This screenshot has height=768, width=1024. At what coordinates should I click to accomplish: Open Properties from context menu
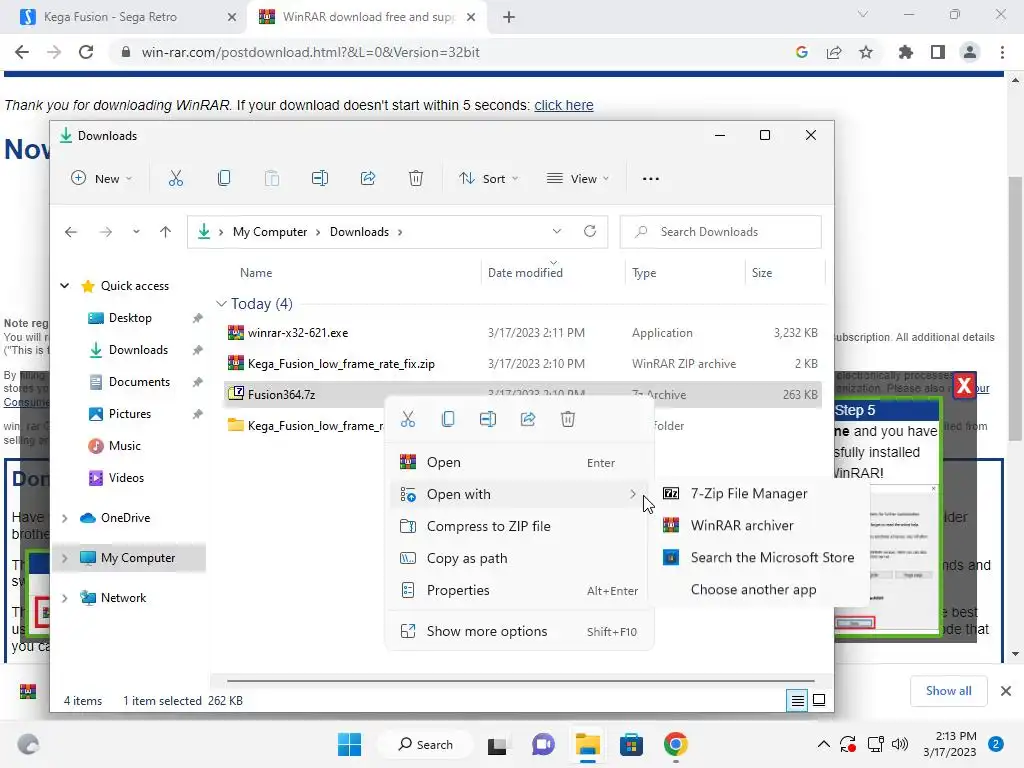tap(519, 590)
